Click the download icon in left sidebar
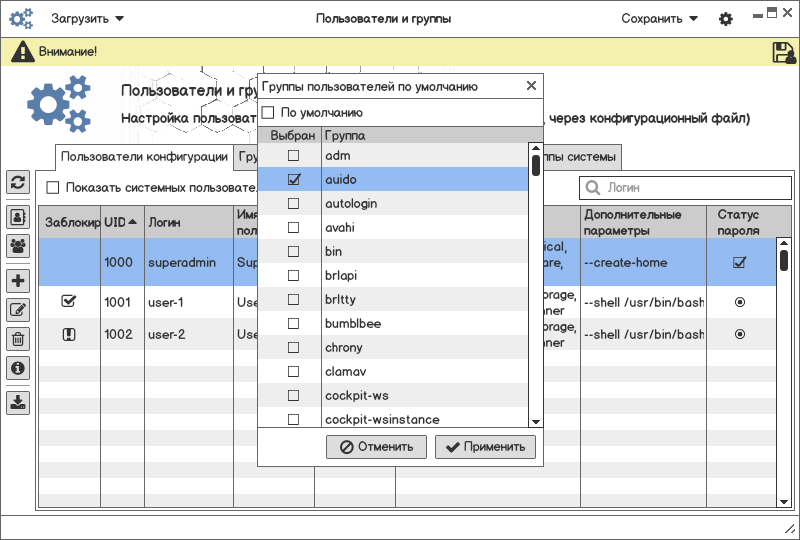This screenshot has height=540, width=800. click(x=18, y=402)
